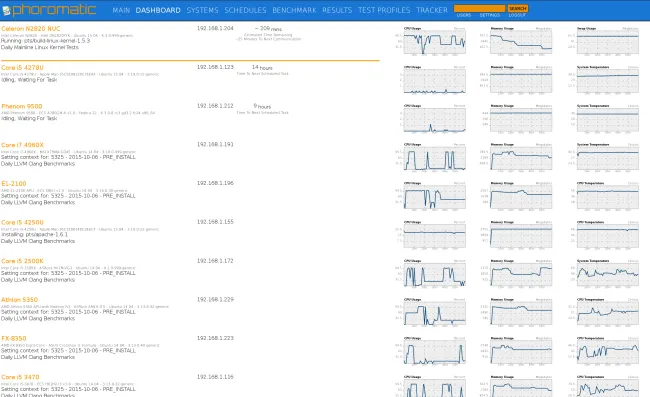Open the SETTINGS link

490,15
